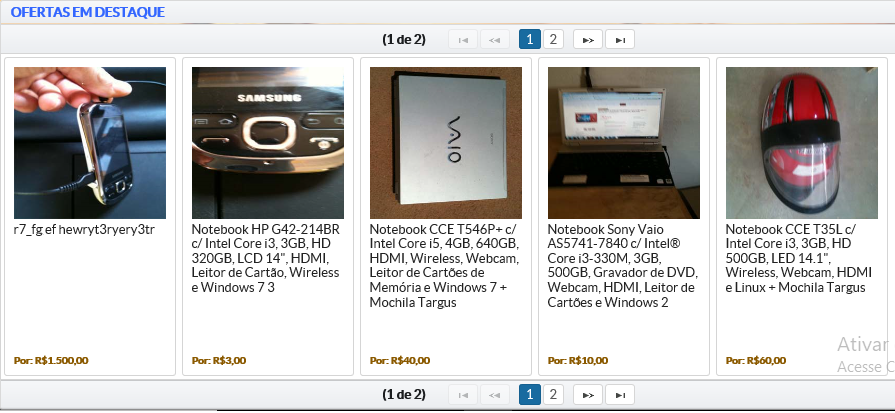Screen dimensions: 895x413
Task: Click the price Por: R$10,00
Action: [x=578, y=361]
